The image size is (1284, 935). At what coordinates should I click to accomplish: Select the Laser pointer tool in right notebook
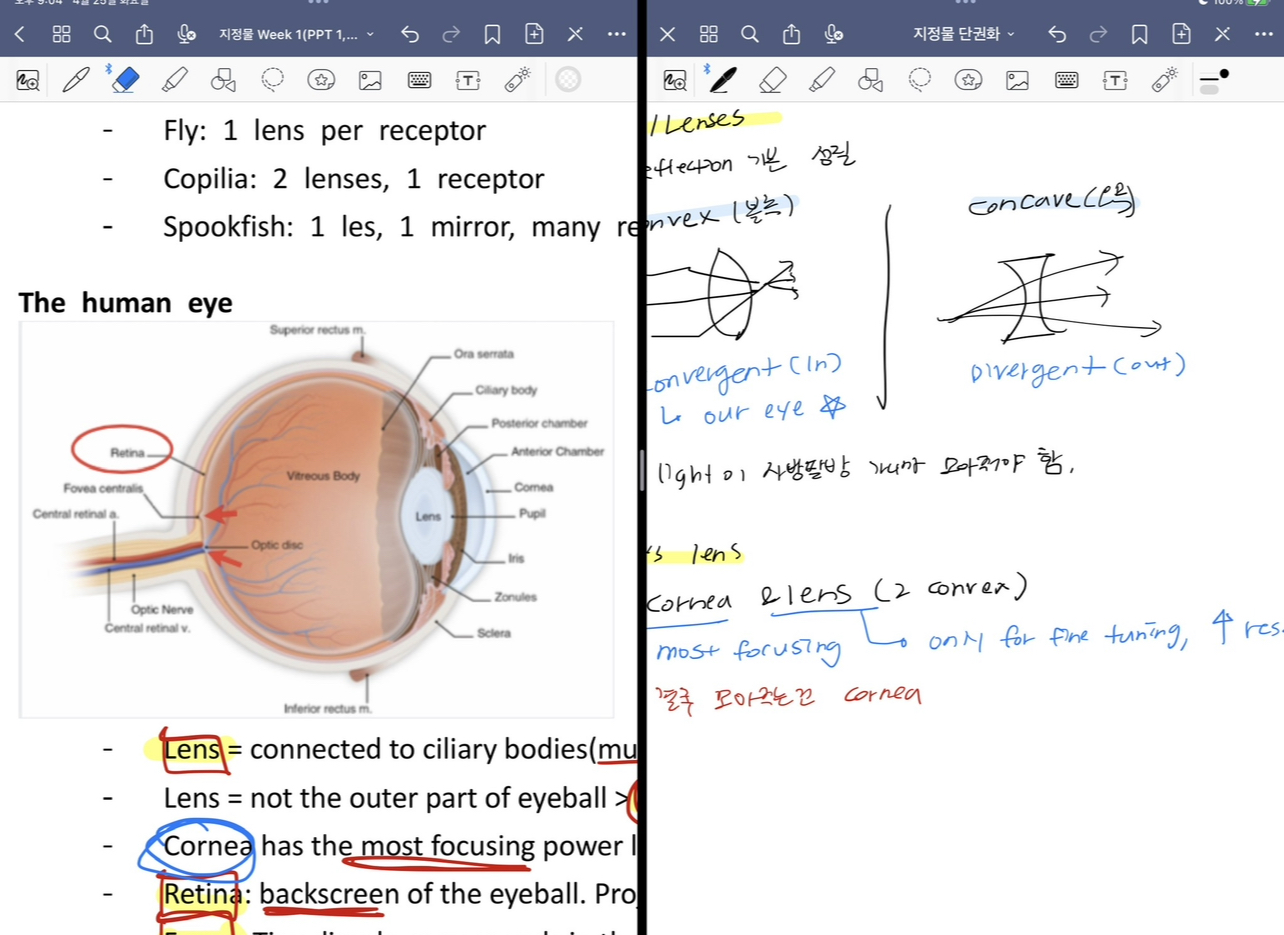1164,80
